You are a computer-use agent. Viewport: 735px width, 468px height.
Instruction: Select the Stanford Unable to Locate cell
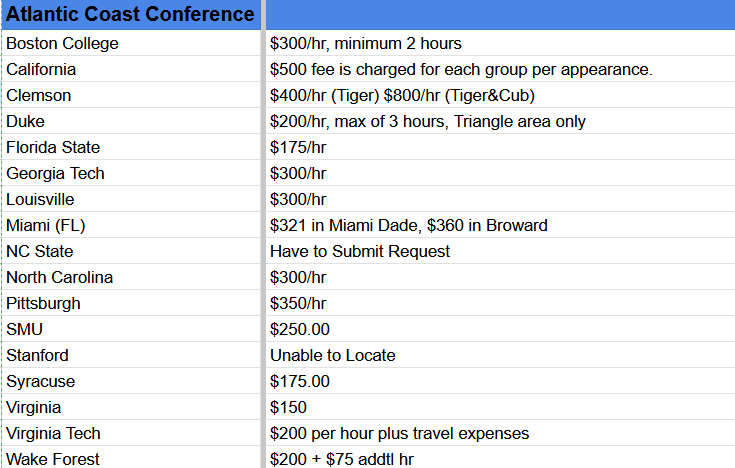500,355
